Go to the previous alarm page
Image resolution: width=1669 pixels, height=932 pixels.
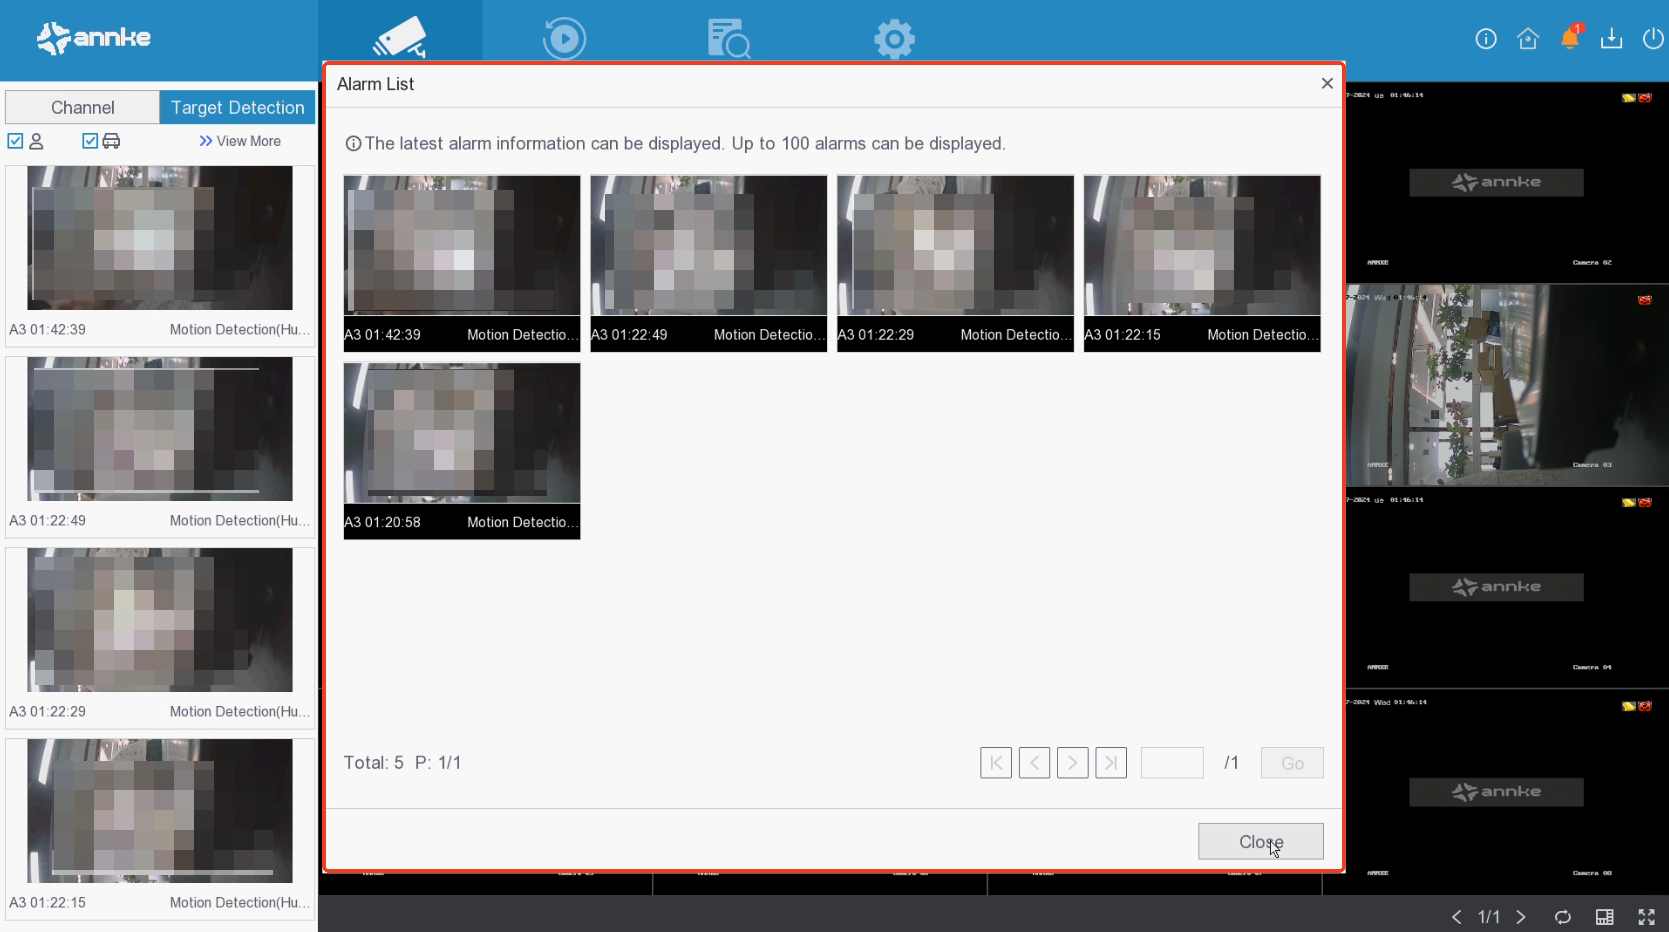pyautogui.click(x=1034, y=763)
